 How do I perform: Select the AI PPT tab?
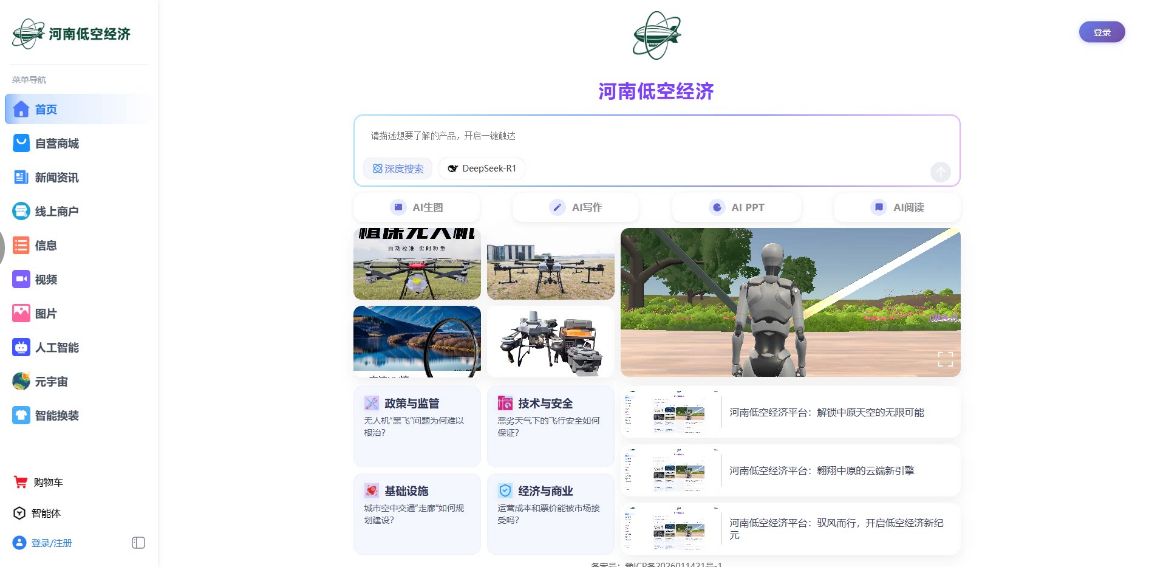[736, 208]
